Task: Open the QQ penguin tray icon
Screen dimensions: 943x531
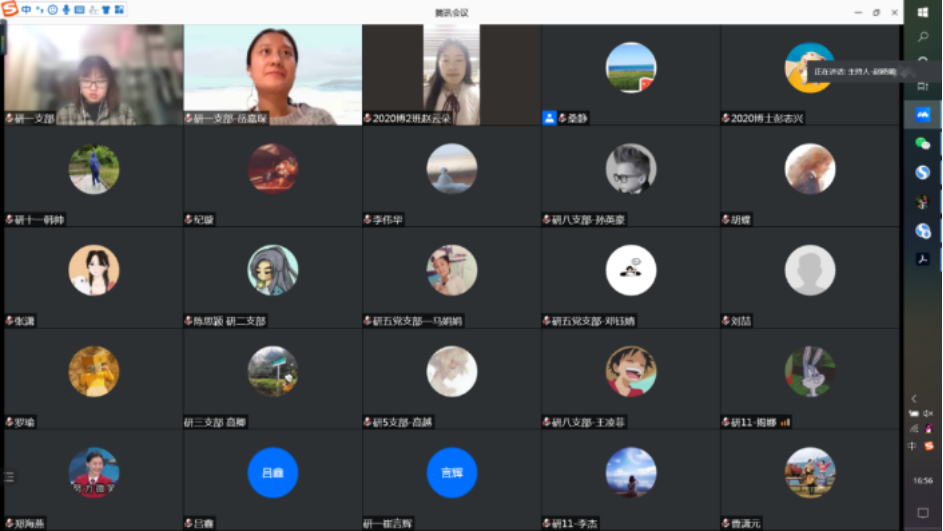Action: [x=929, y=429]
